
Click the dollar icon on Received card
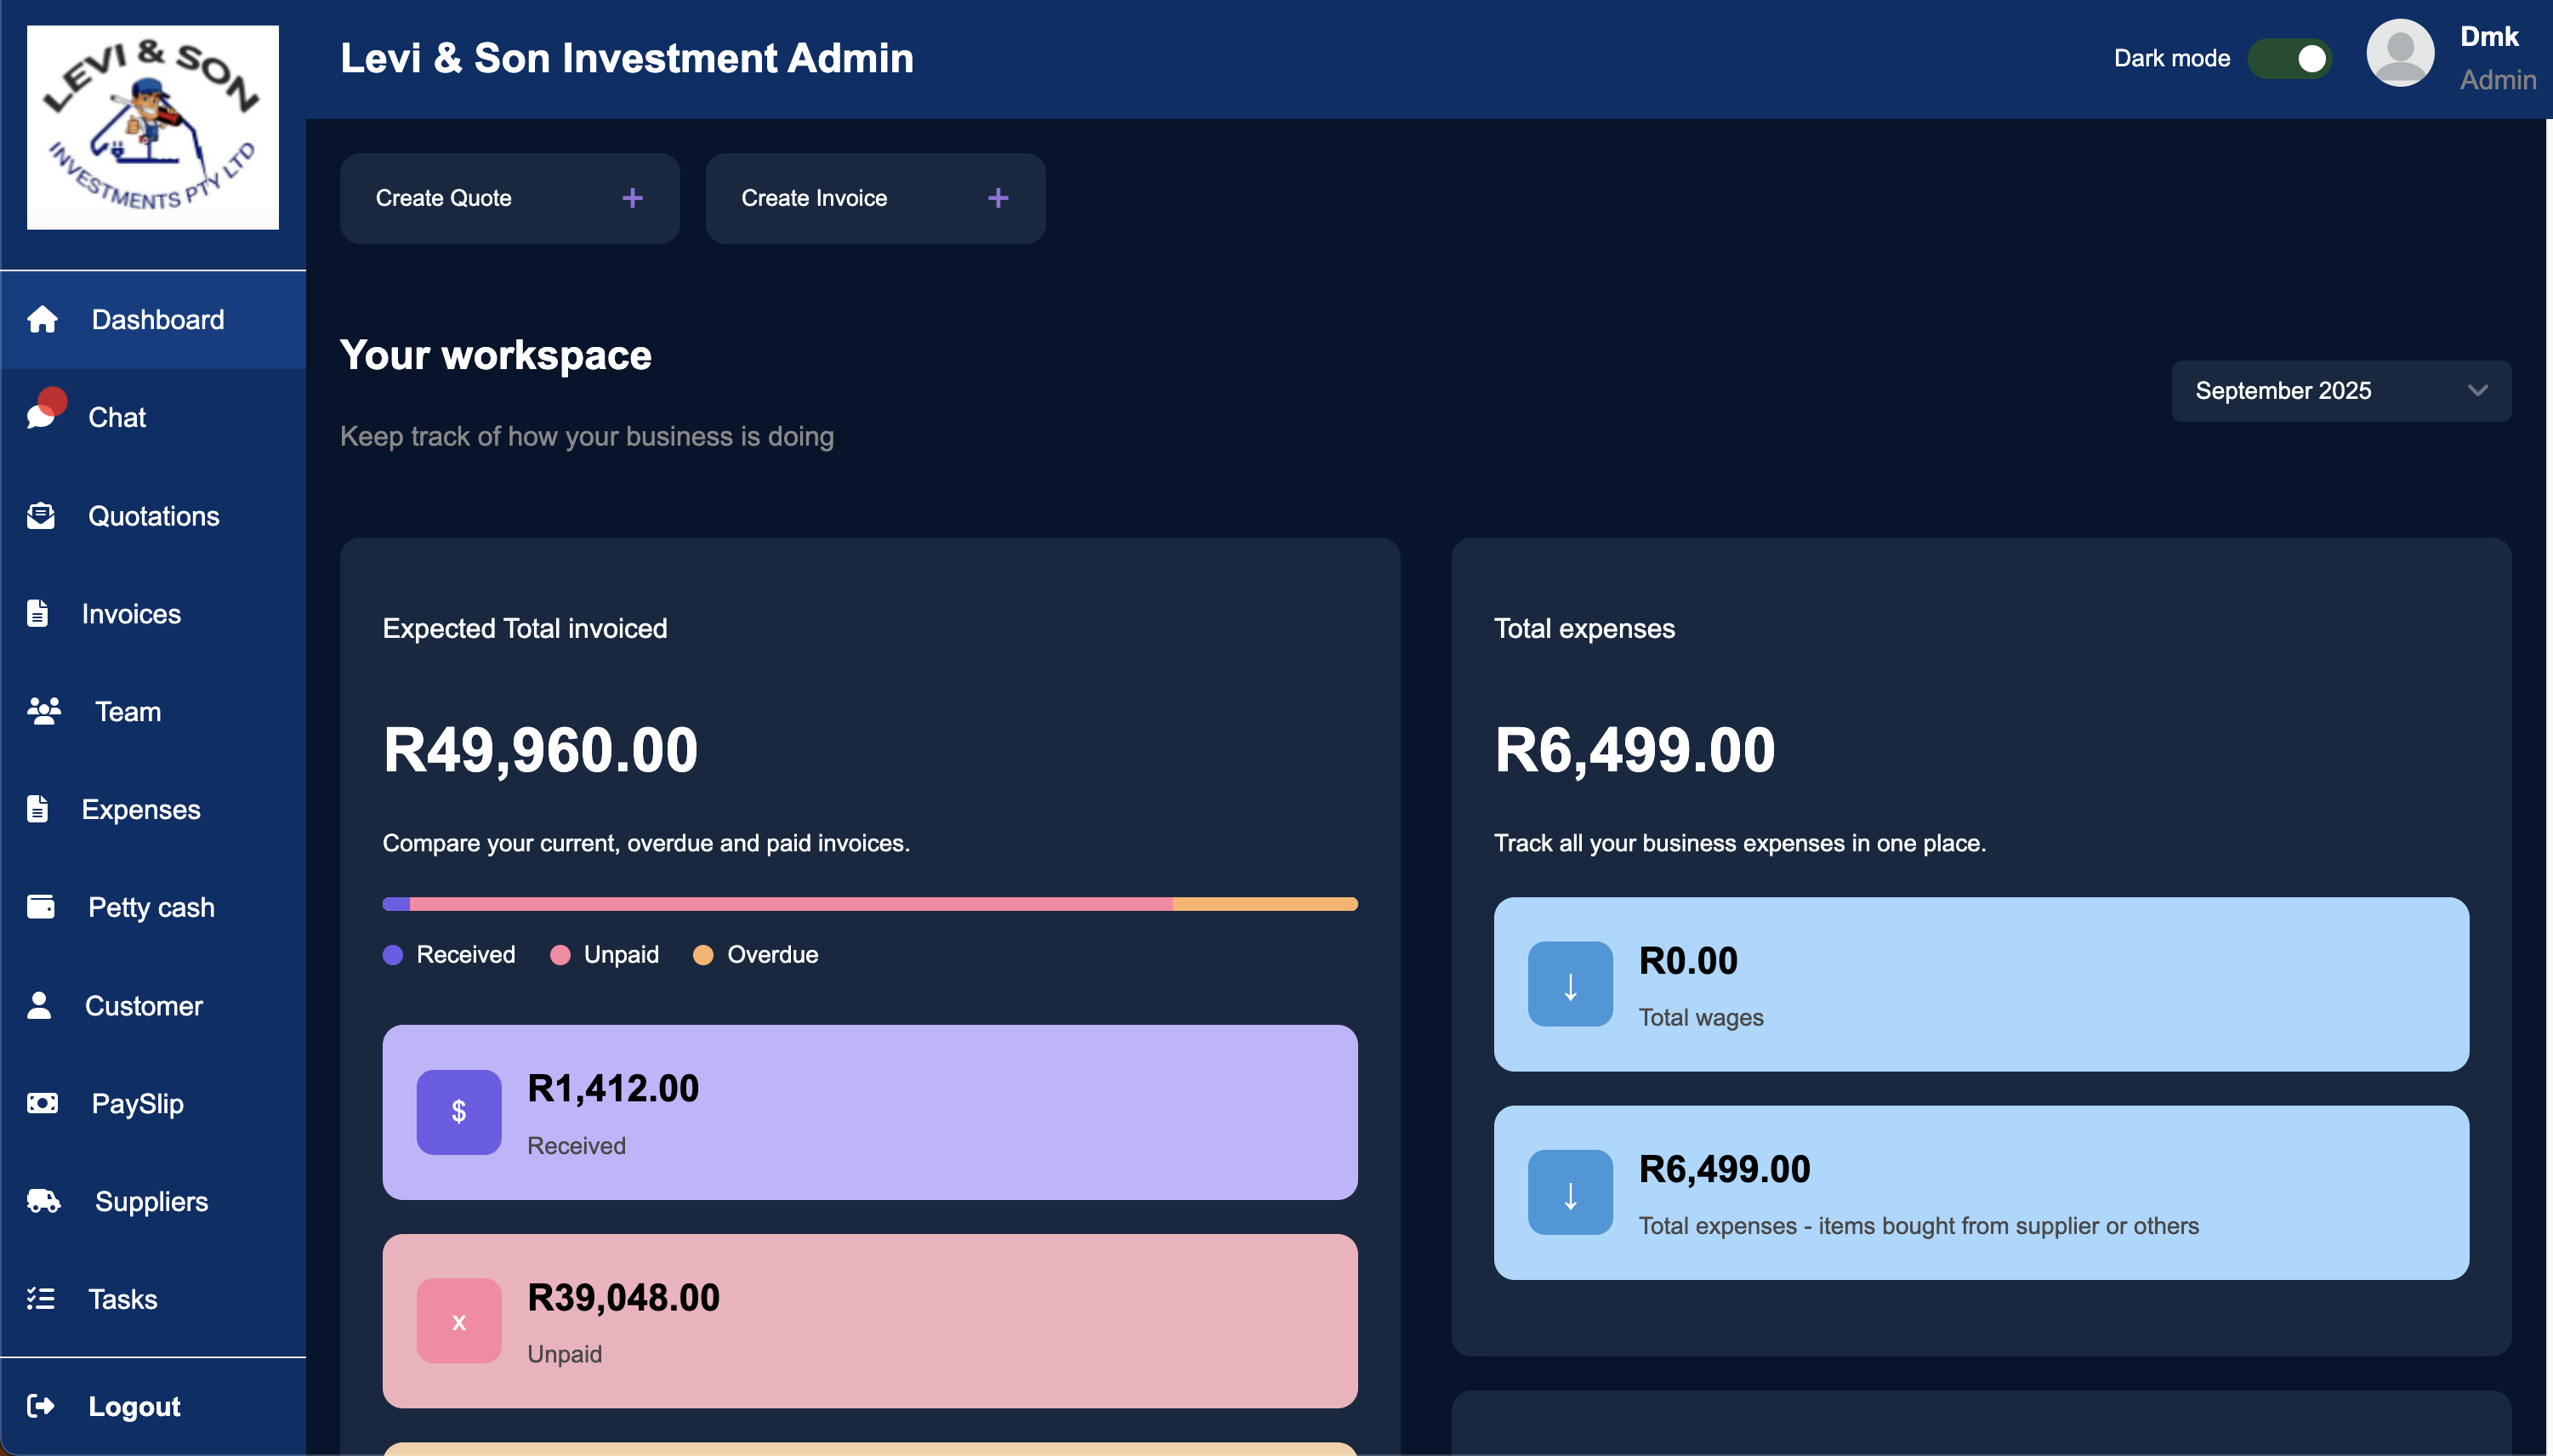459,1112
